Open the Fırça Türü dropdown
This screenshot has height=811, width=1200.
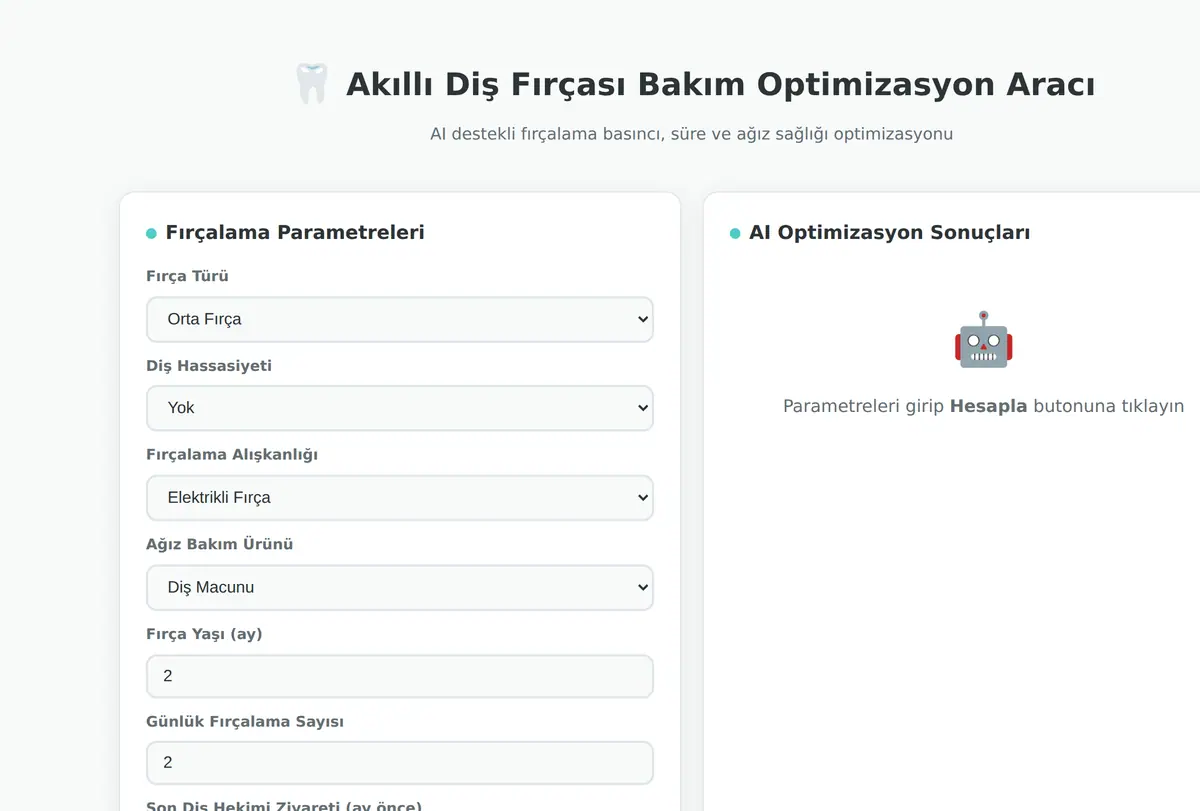coord(400,319)
